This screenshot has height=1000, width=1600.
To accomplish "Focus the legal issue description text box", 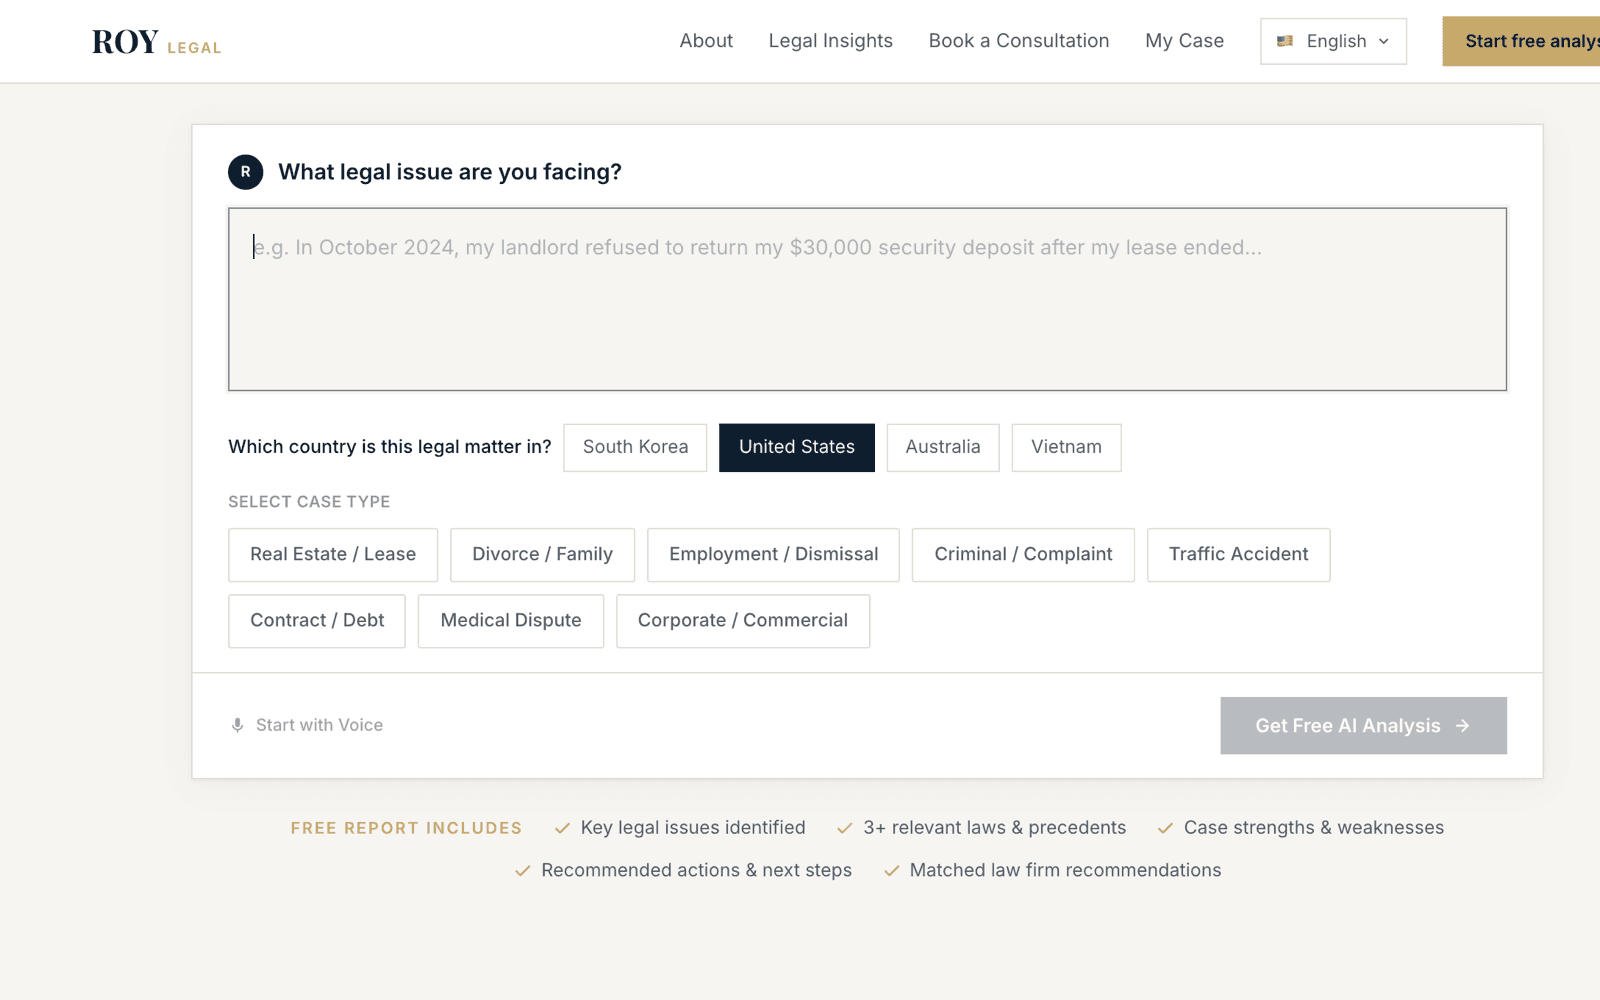I will pos(867,299).
